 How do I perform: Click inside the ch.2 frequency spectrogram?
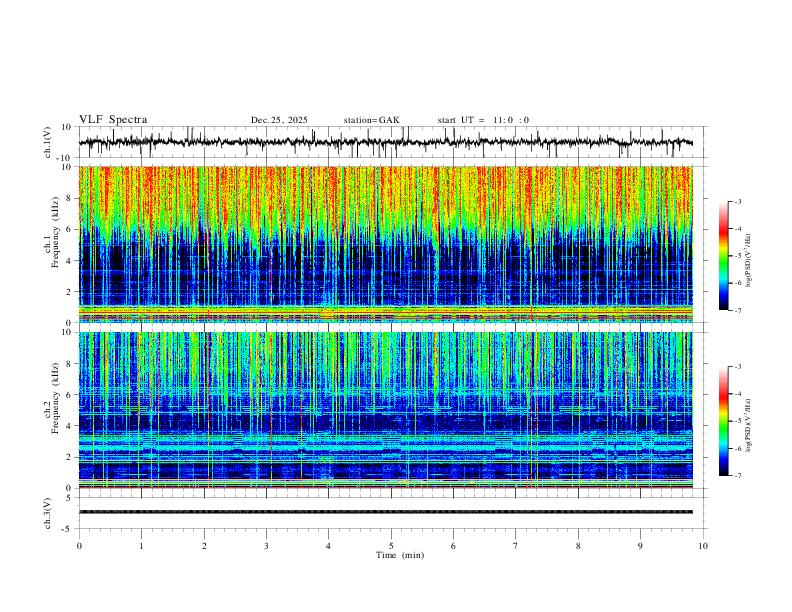coord(385,410)
